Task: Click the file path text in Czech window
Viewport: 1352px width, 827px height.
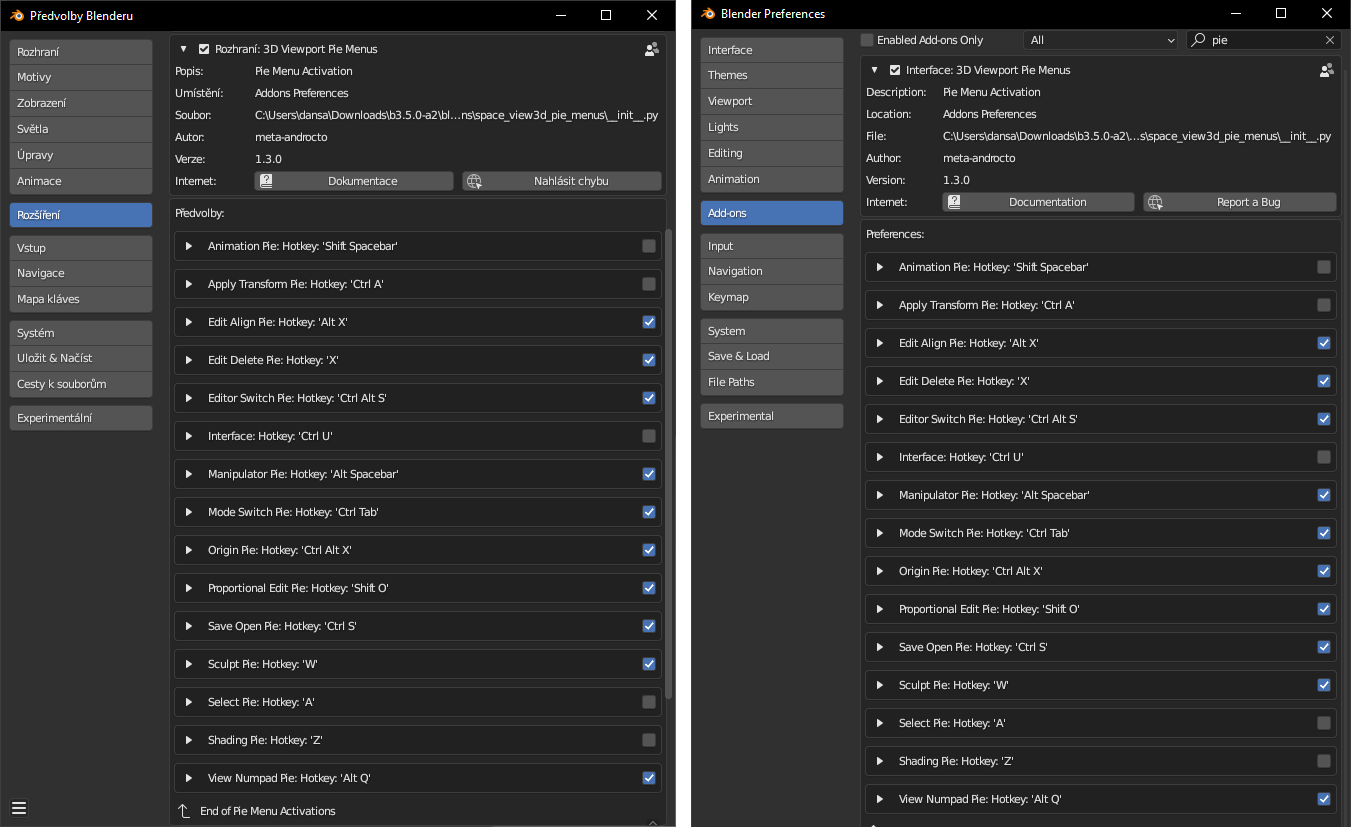Action: tap(456, 115)
